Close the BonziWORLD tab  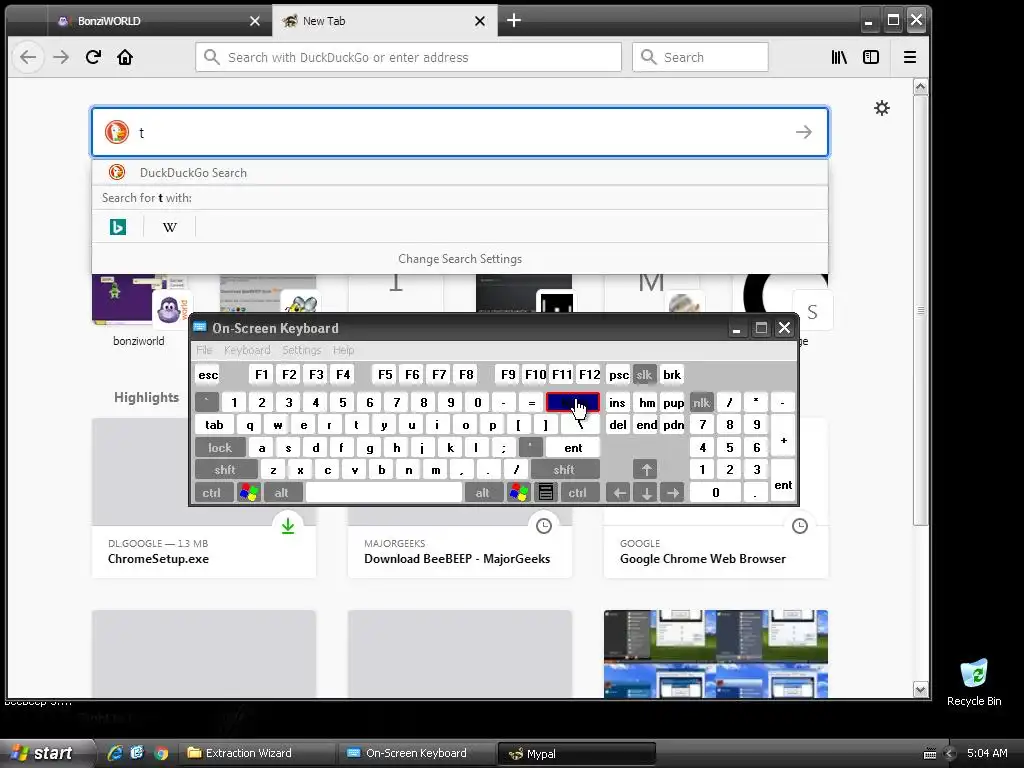point(255,21)
